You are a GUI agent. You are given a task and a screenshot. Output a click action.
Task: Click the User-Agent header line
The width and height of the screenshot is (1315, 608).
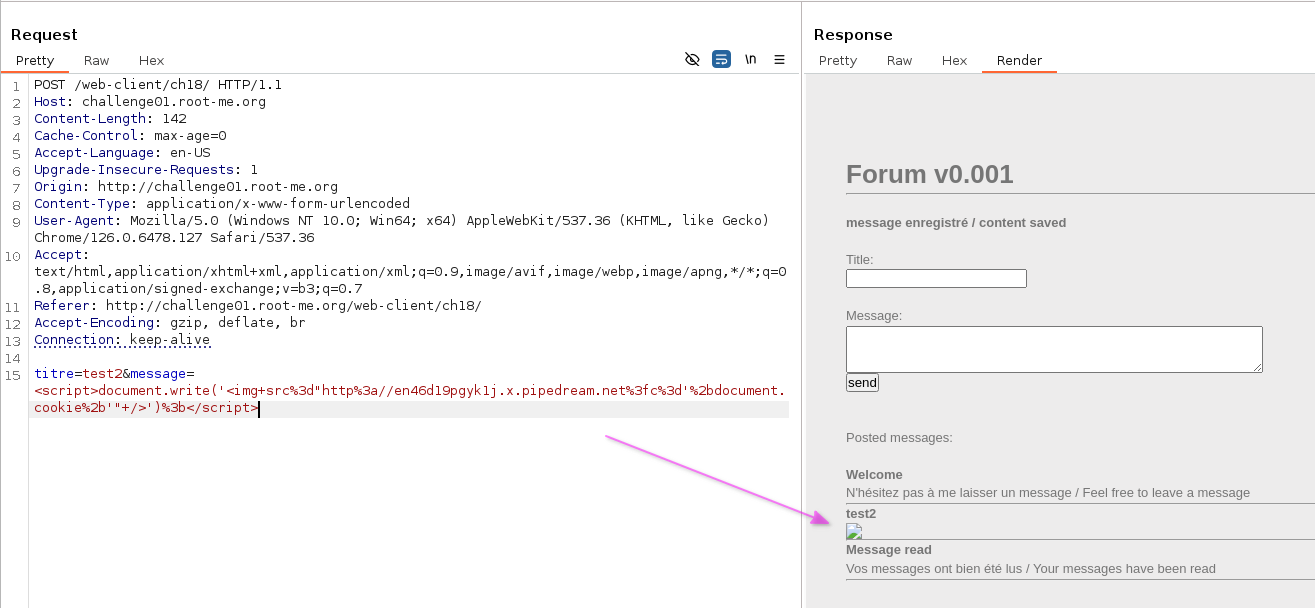(401, 229)
